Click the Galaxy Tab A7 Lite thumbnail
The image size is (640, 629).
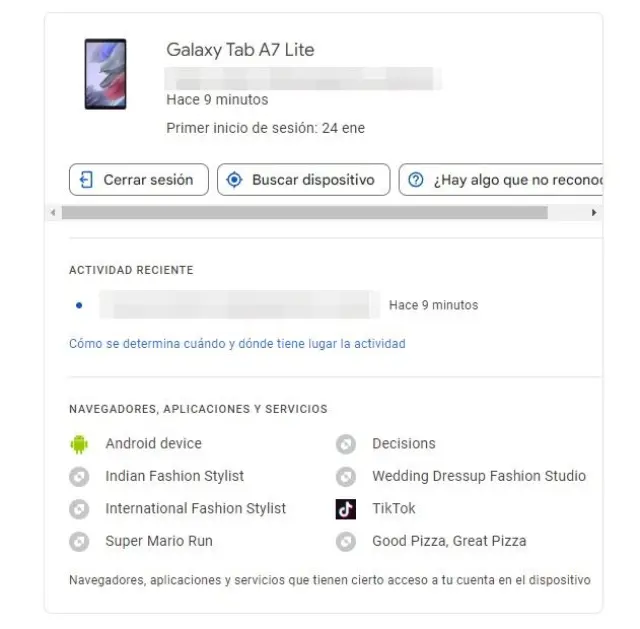[x=105, y=74]
